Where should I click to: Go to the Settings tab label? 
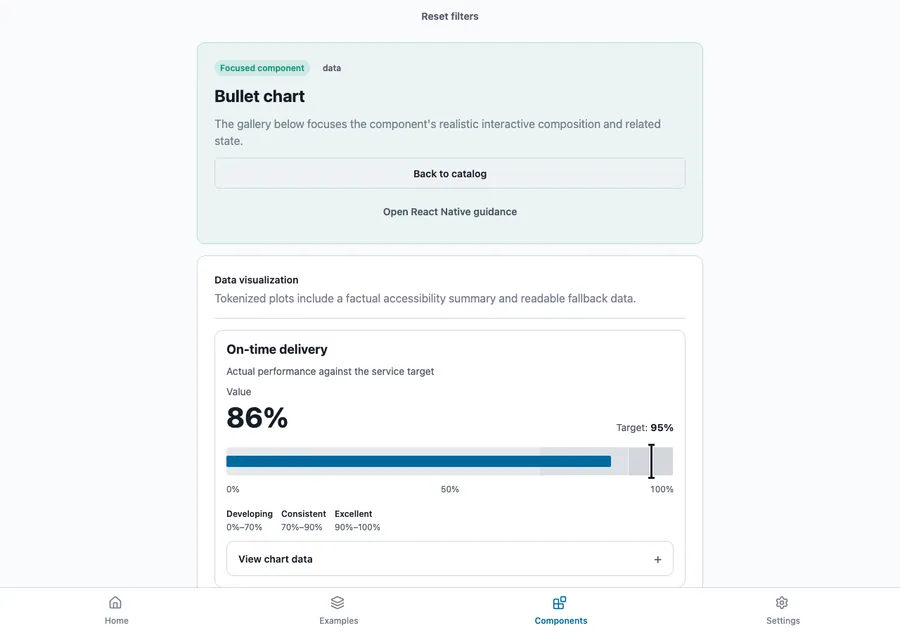pyautogui.click(x=783, y=620)
